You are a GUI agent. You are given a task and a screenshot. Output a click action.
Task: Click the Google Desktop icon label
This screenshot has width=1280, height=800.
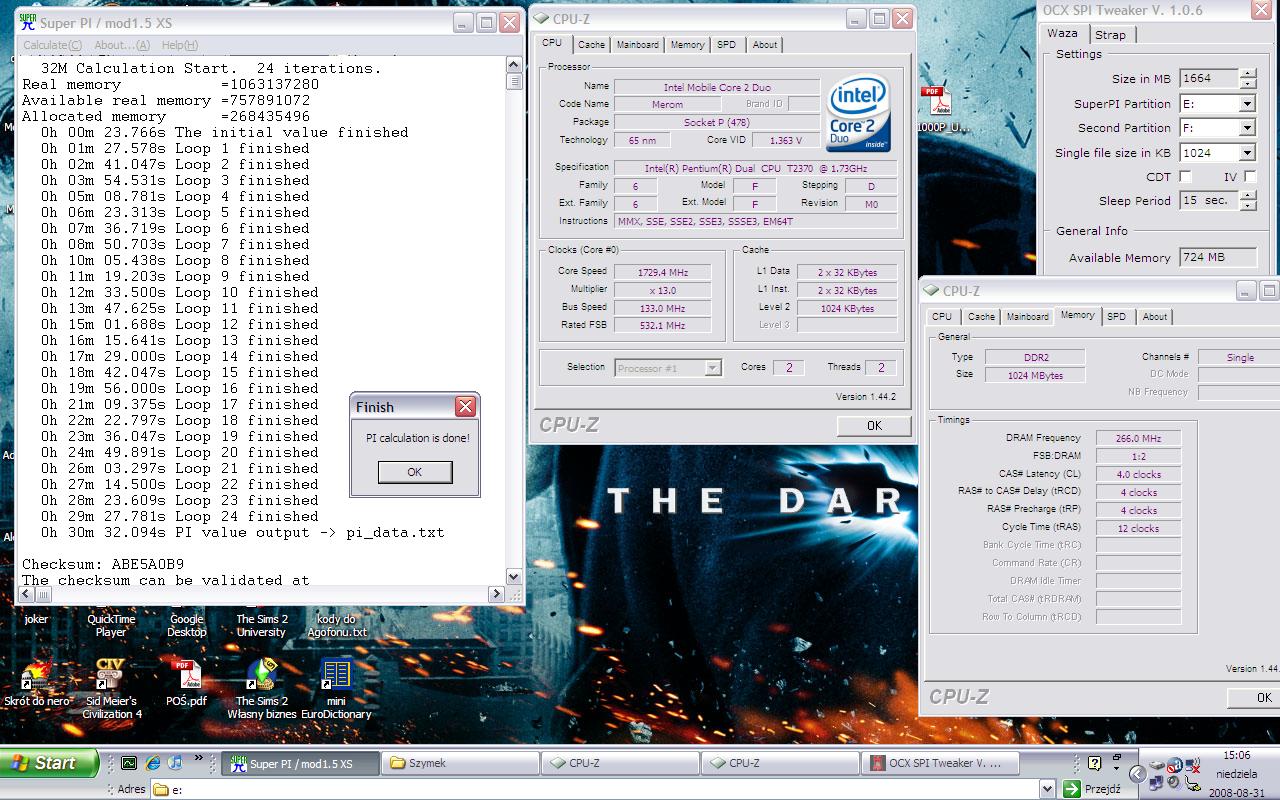[x=186, y=626]
